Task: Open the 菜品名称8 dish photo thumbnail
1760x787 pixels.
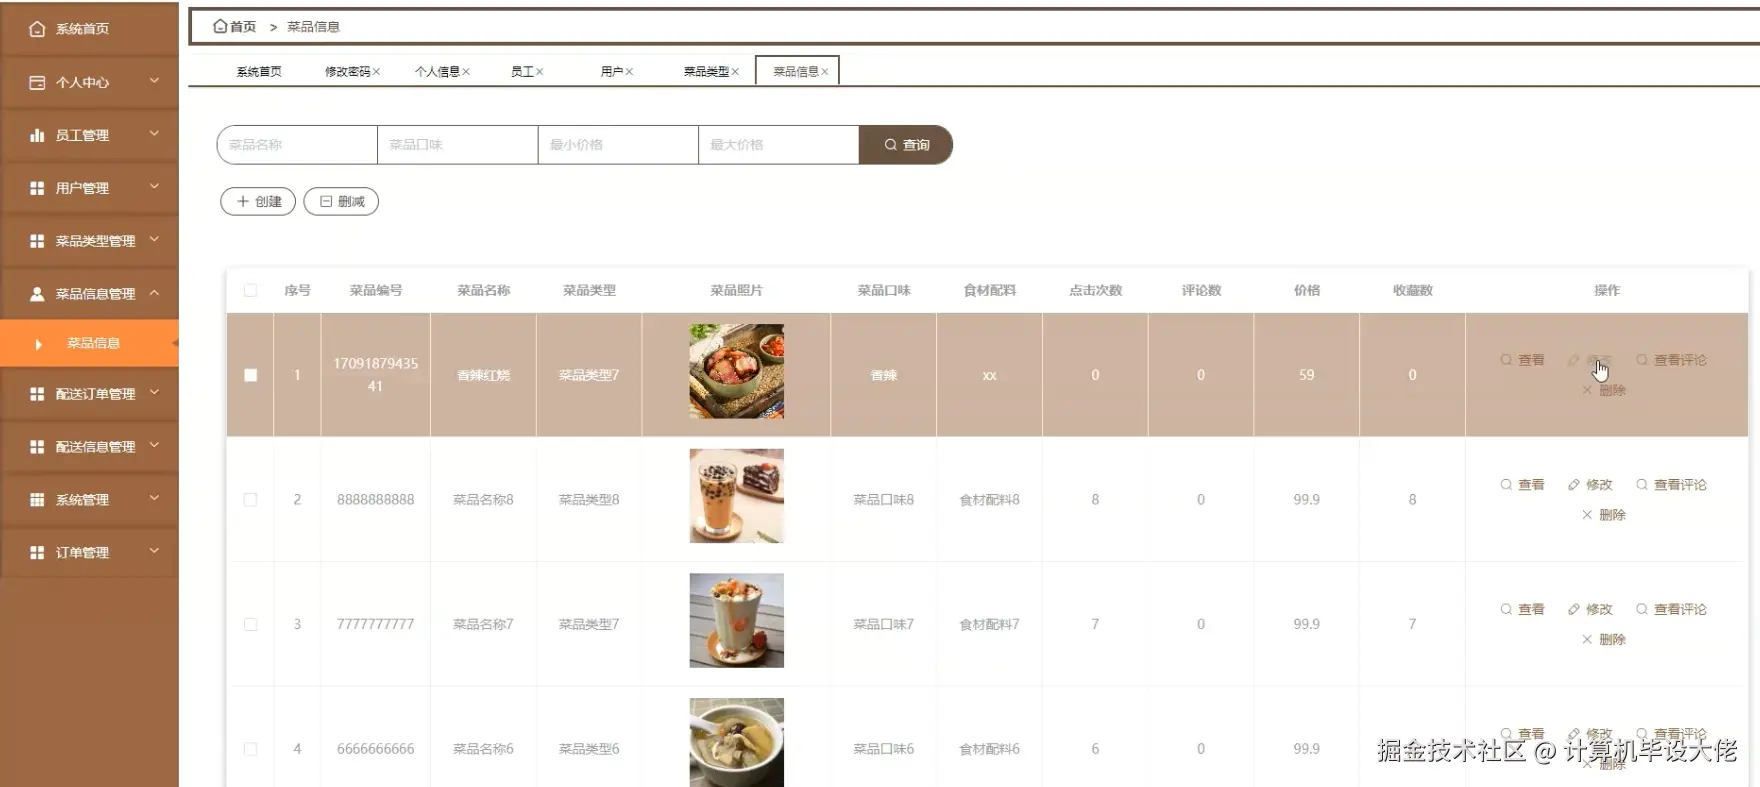Action: click(737, 496)
